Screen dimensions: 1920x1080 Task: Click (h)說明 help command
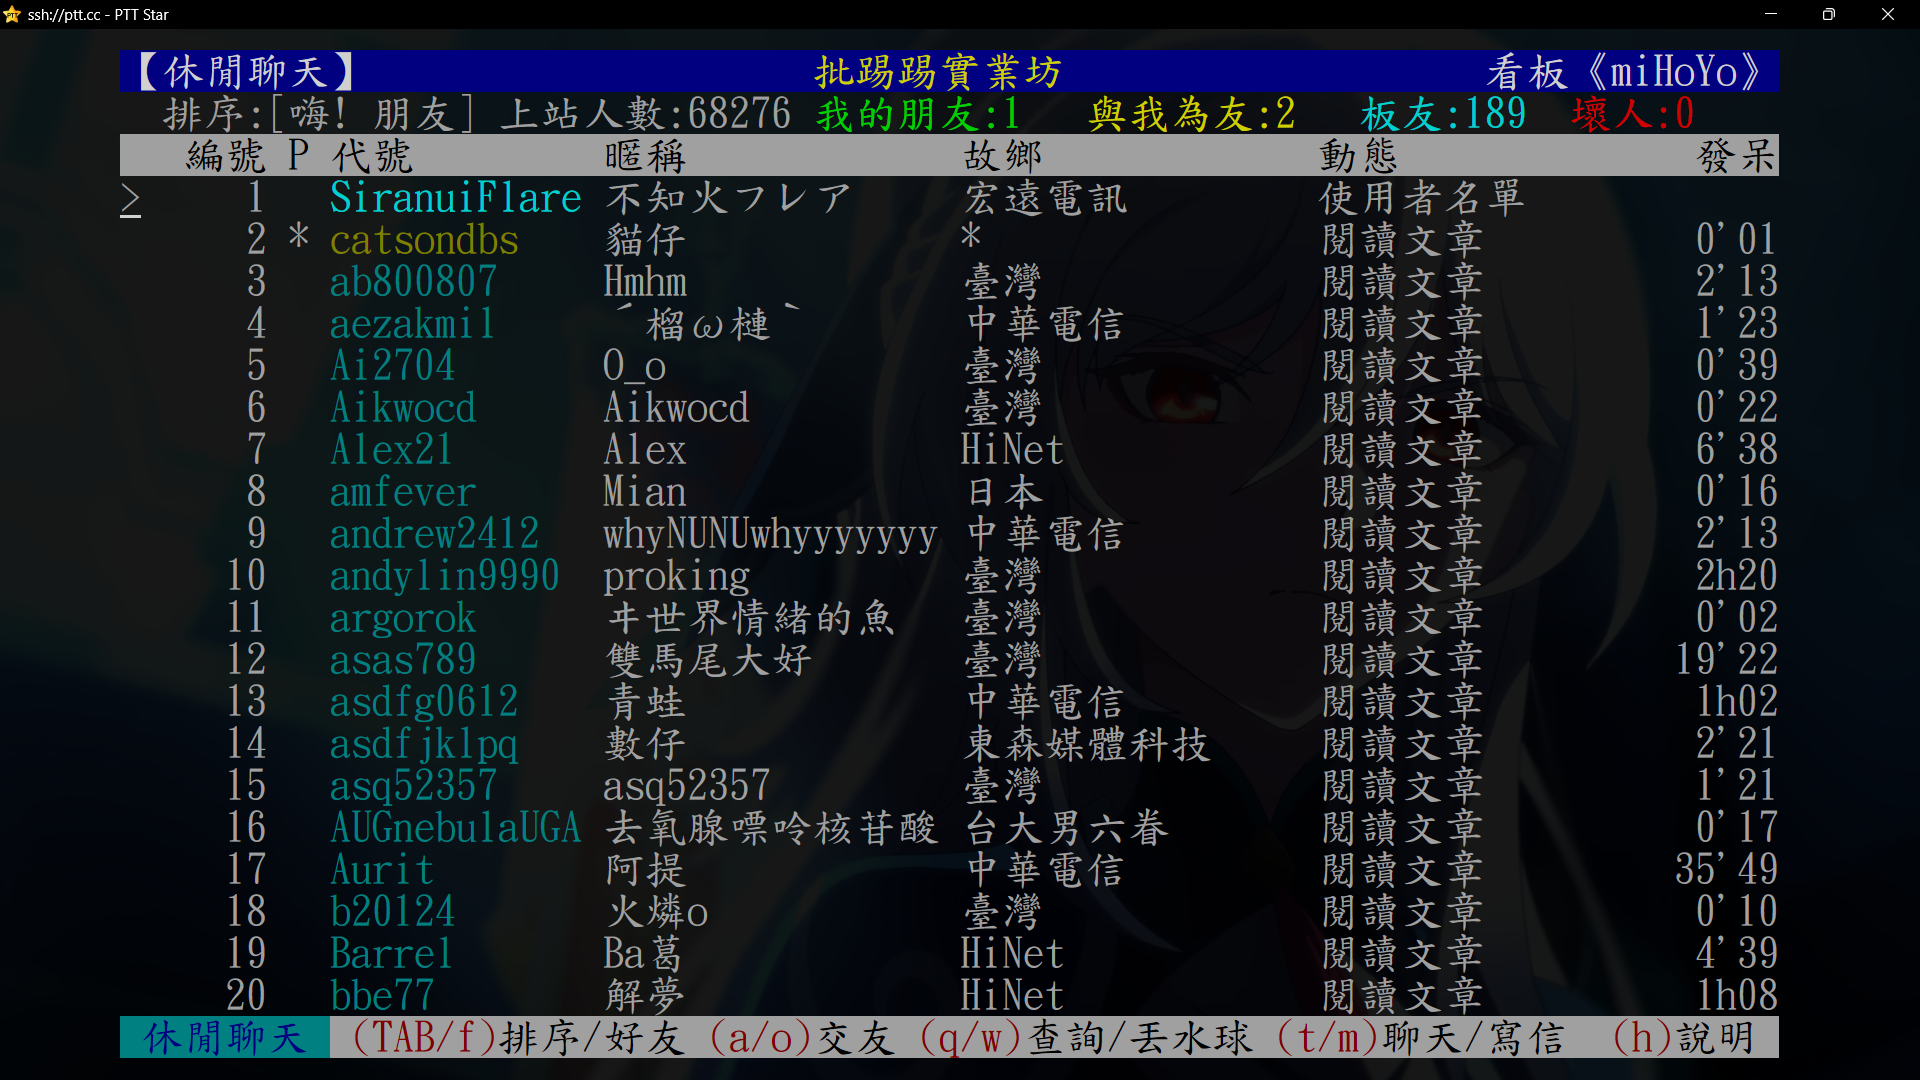point(1684,1038)
